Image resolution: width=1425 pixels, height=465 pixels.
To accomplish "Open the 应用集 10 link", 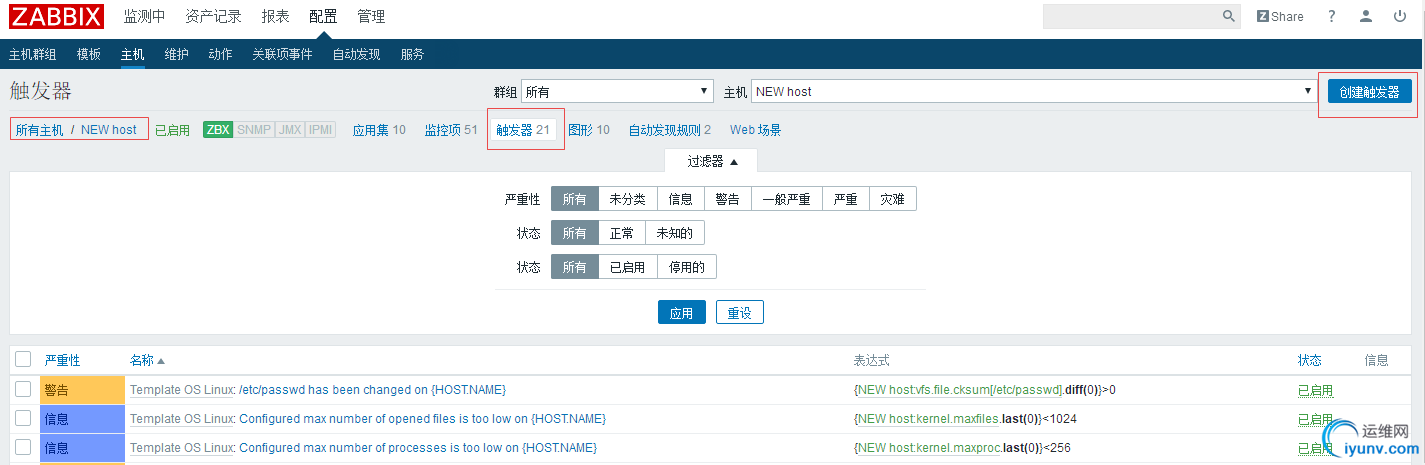I will pos(379,130).
